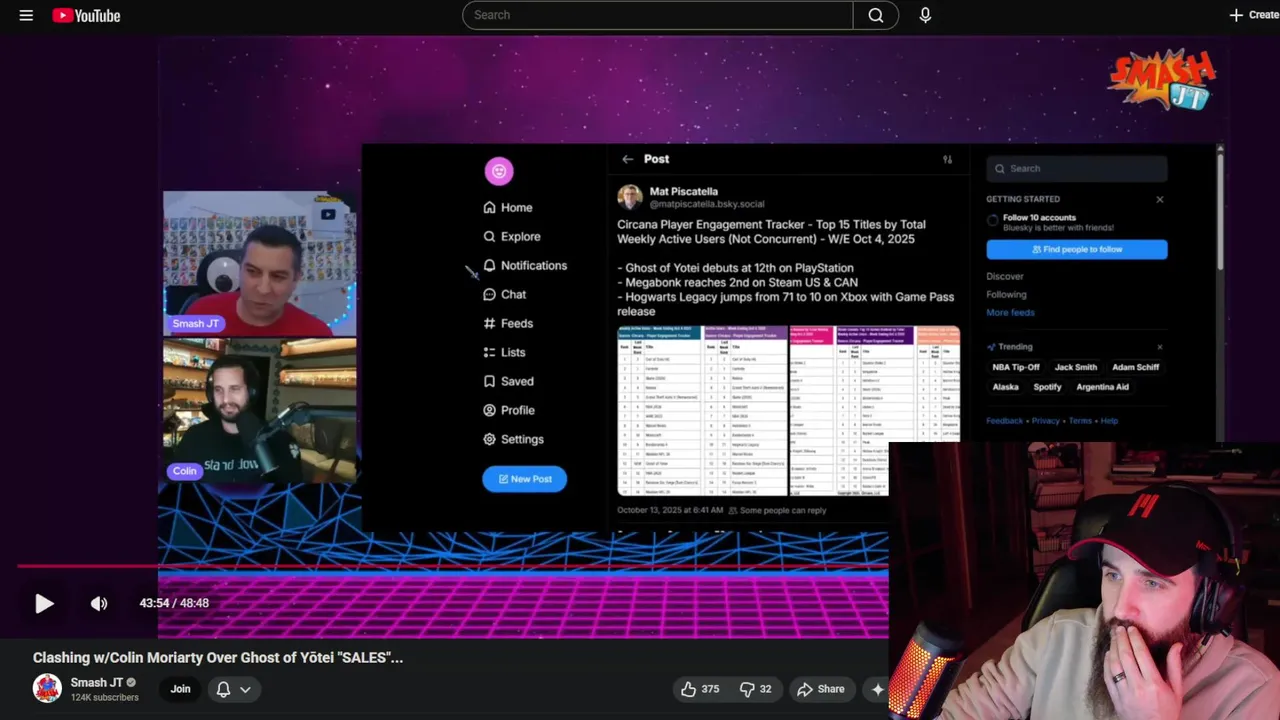This screenshot has width=1280, height=720.
Task: Open the Spotify trending topic
Action: tap(1047, 387)
